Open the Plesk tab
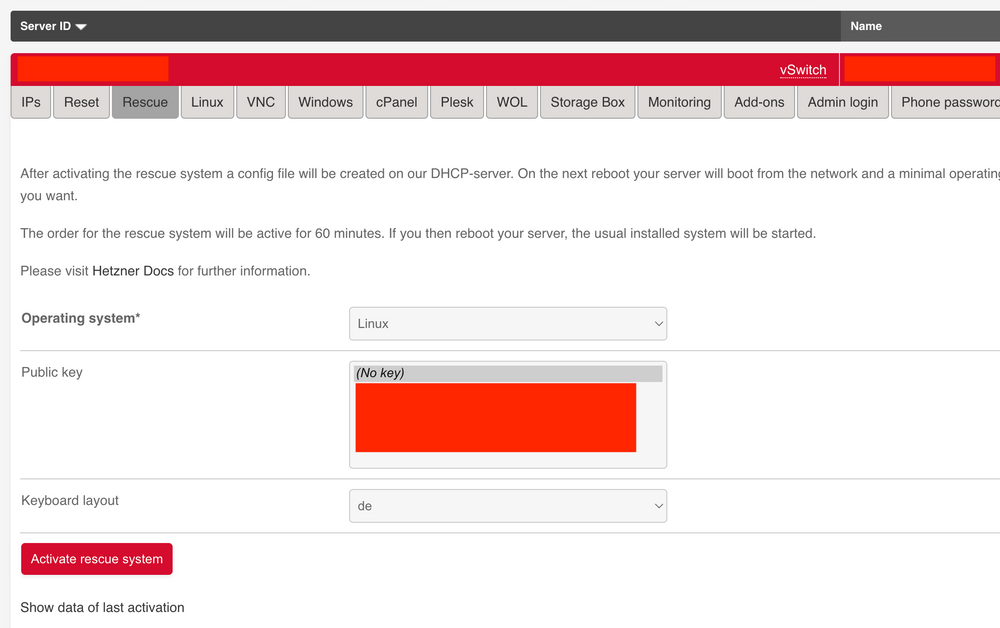The image size is (1000, 628). coord(457,102)
